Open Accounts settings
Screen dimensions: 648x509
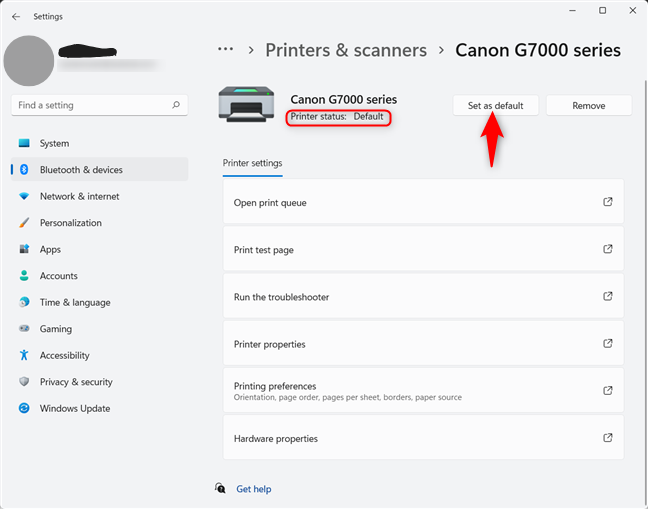100,276
